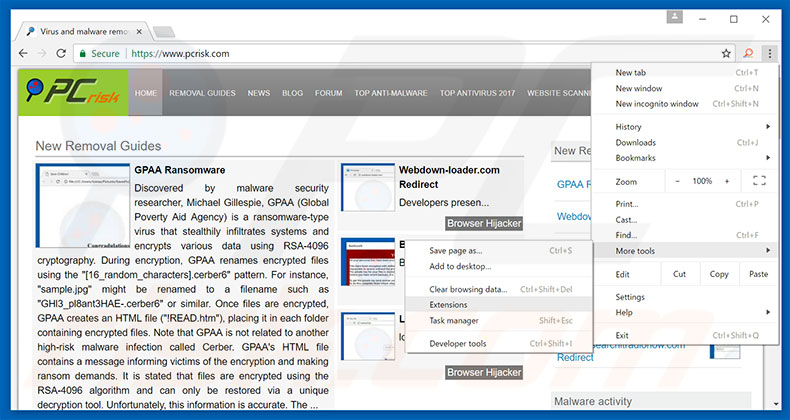This screenshot has height=420, width=790.
Task: Open the NEWS nav item
Action: click(258, 93)
